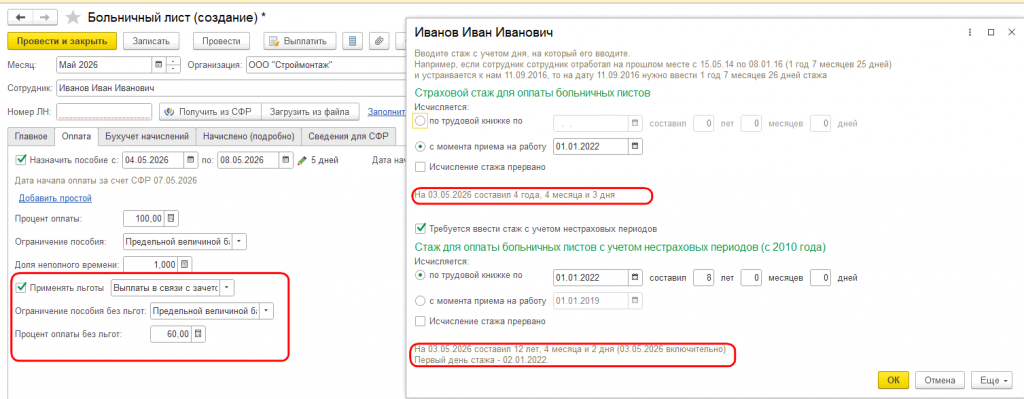Open calendar for benefit start date 04.05.2026

(191, 159)
